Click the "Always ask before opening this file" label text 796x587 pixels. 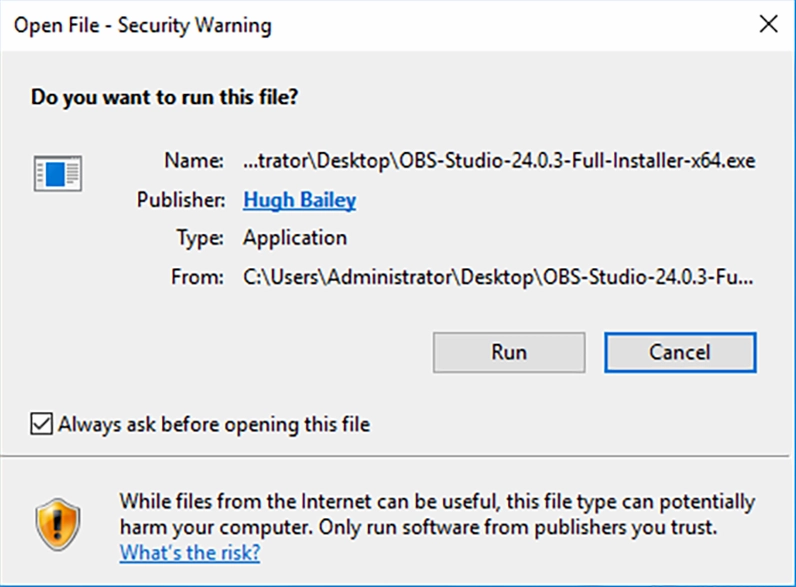[214, 424]
